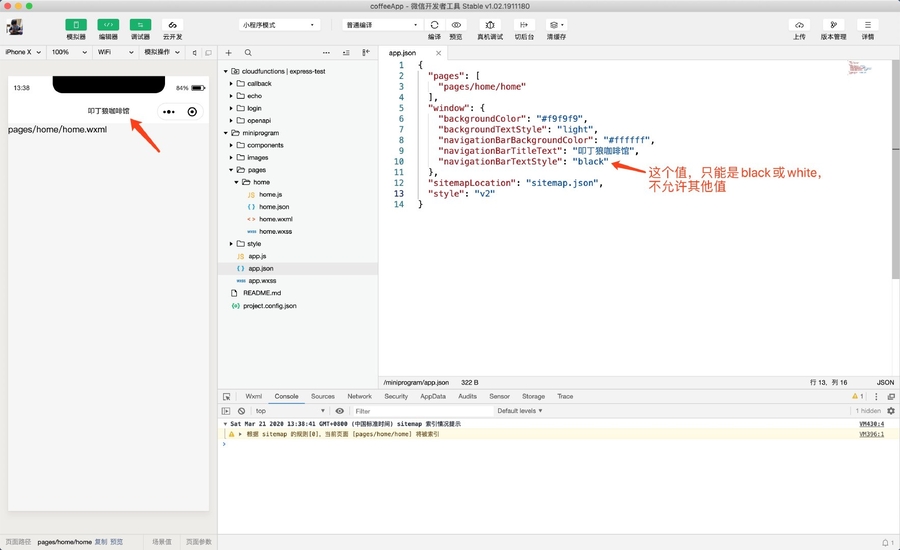Image resolution: width=900 pixels, height=550 pixels.
Task: Select home.wxml in the file tree
Action: click(275, 219)
